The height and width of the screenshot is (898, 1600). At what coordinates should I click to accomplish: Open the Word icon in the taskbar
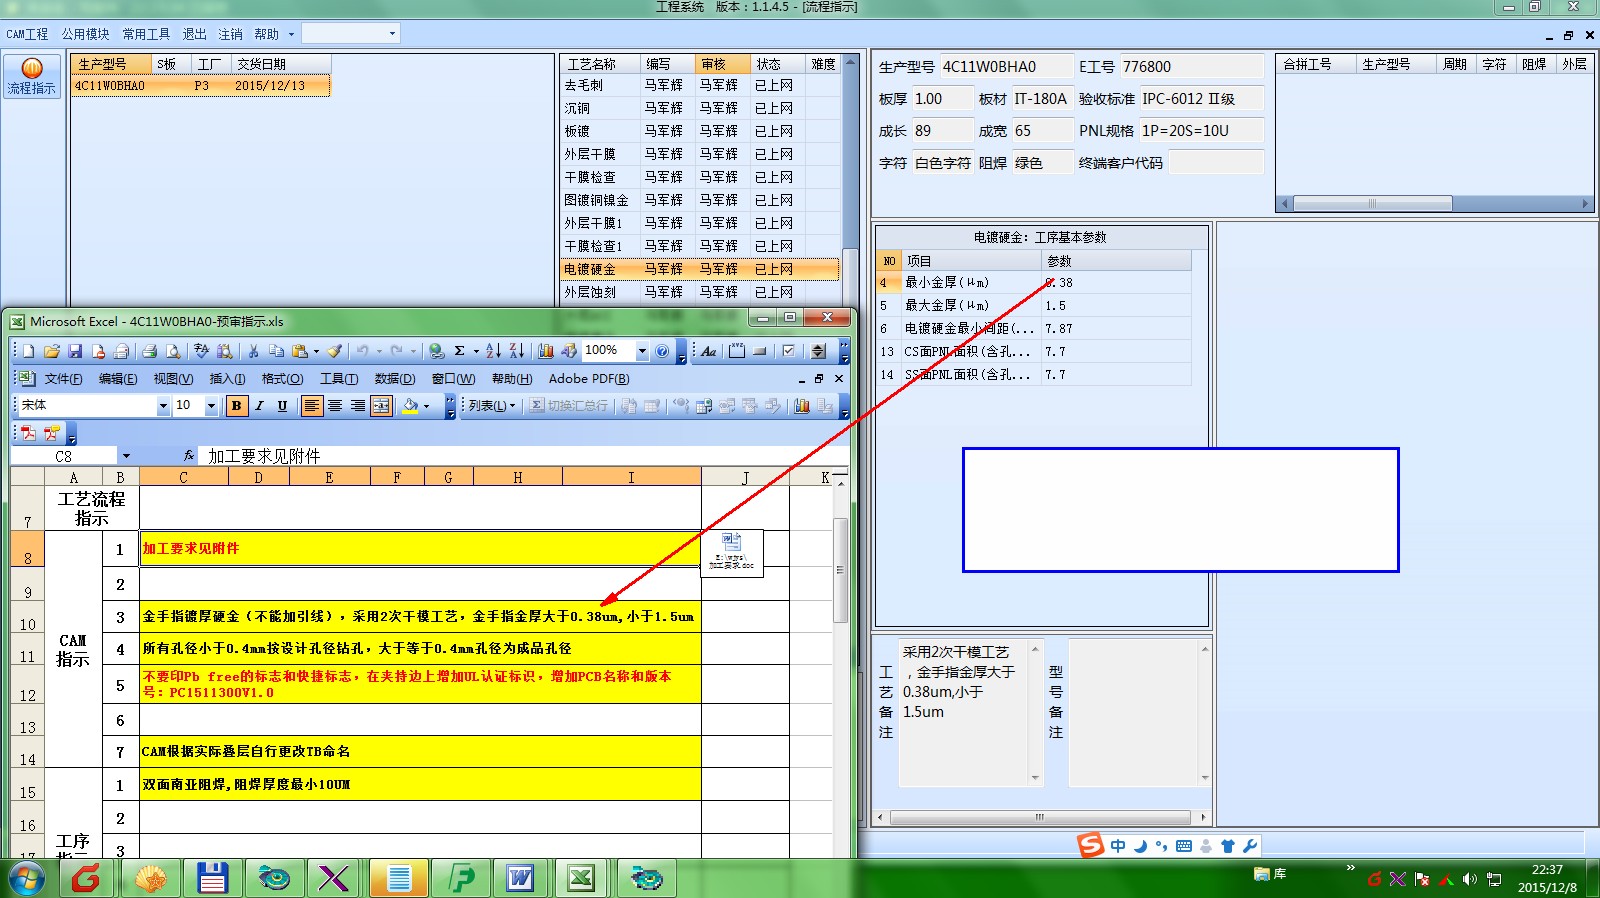(x=520, y=879)
